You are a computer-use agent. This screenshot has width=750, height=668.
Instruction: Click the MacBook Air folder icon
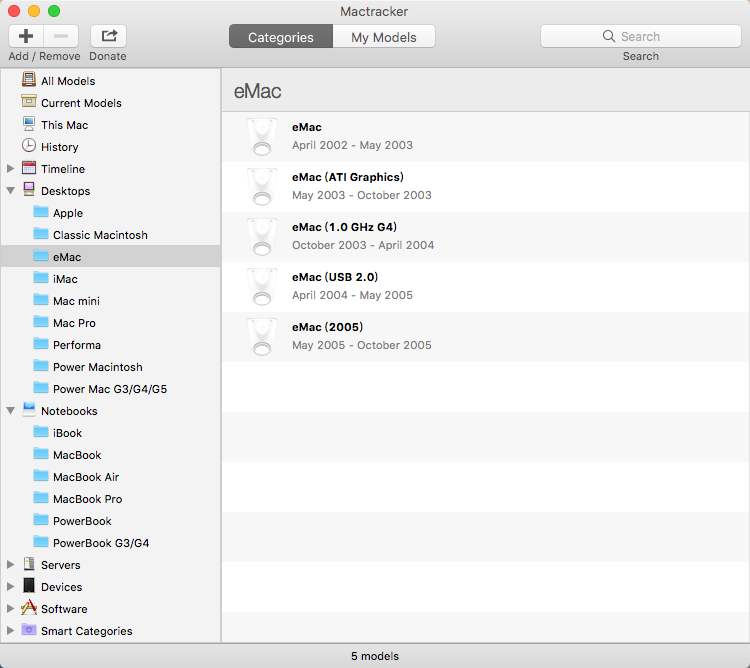pyautogui.click(x=41, y=475)
